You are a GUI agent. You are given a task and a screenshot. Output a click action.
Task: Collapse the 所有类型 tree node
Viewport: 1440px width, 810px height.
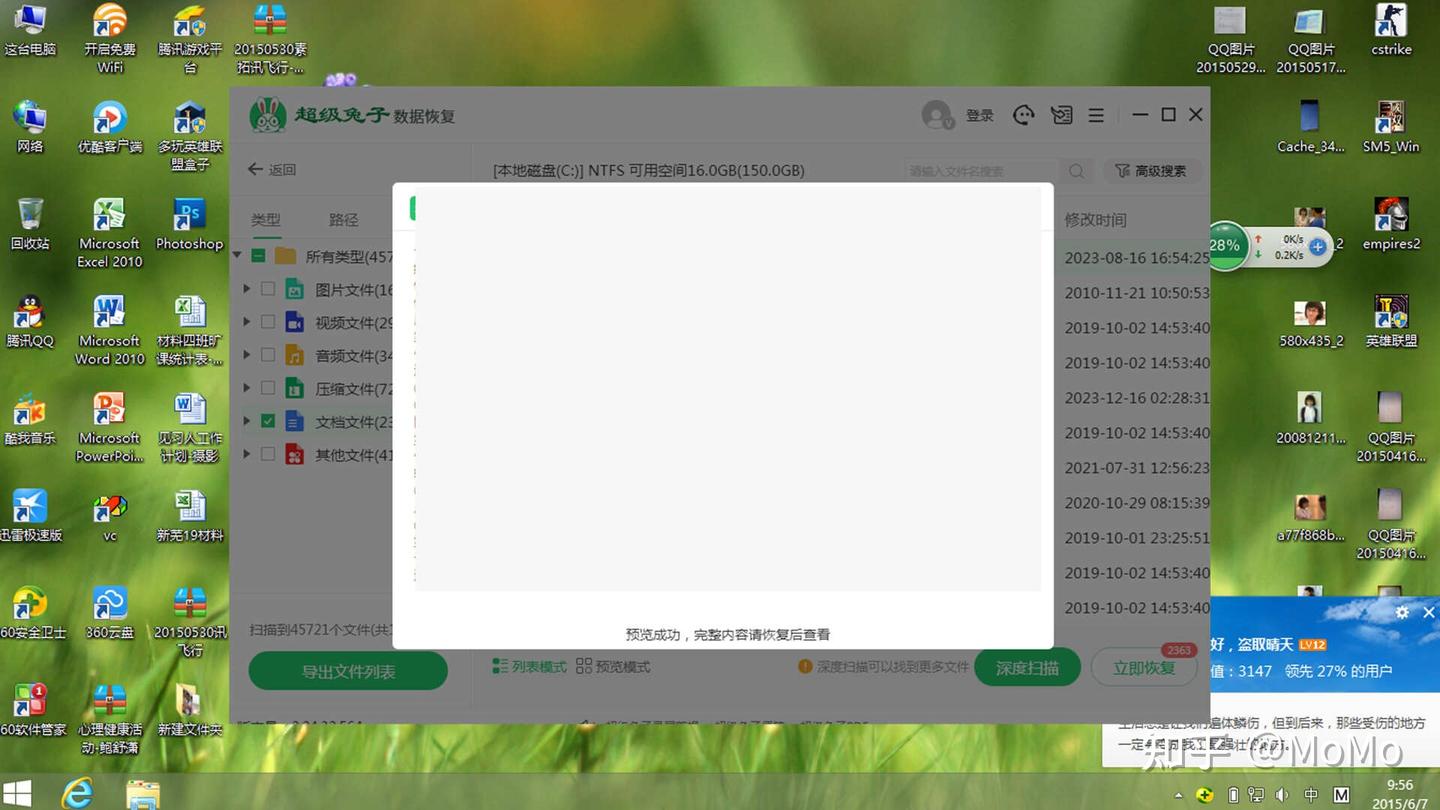238,256
